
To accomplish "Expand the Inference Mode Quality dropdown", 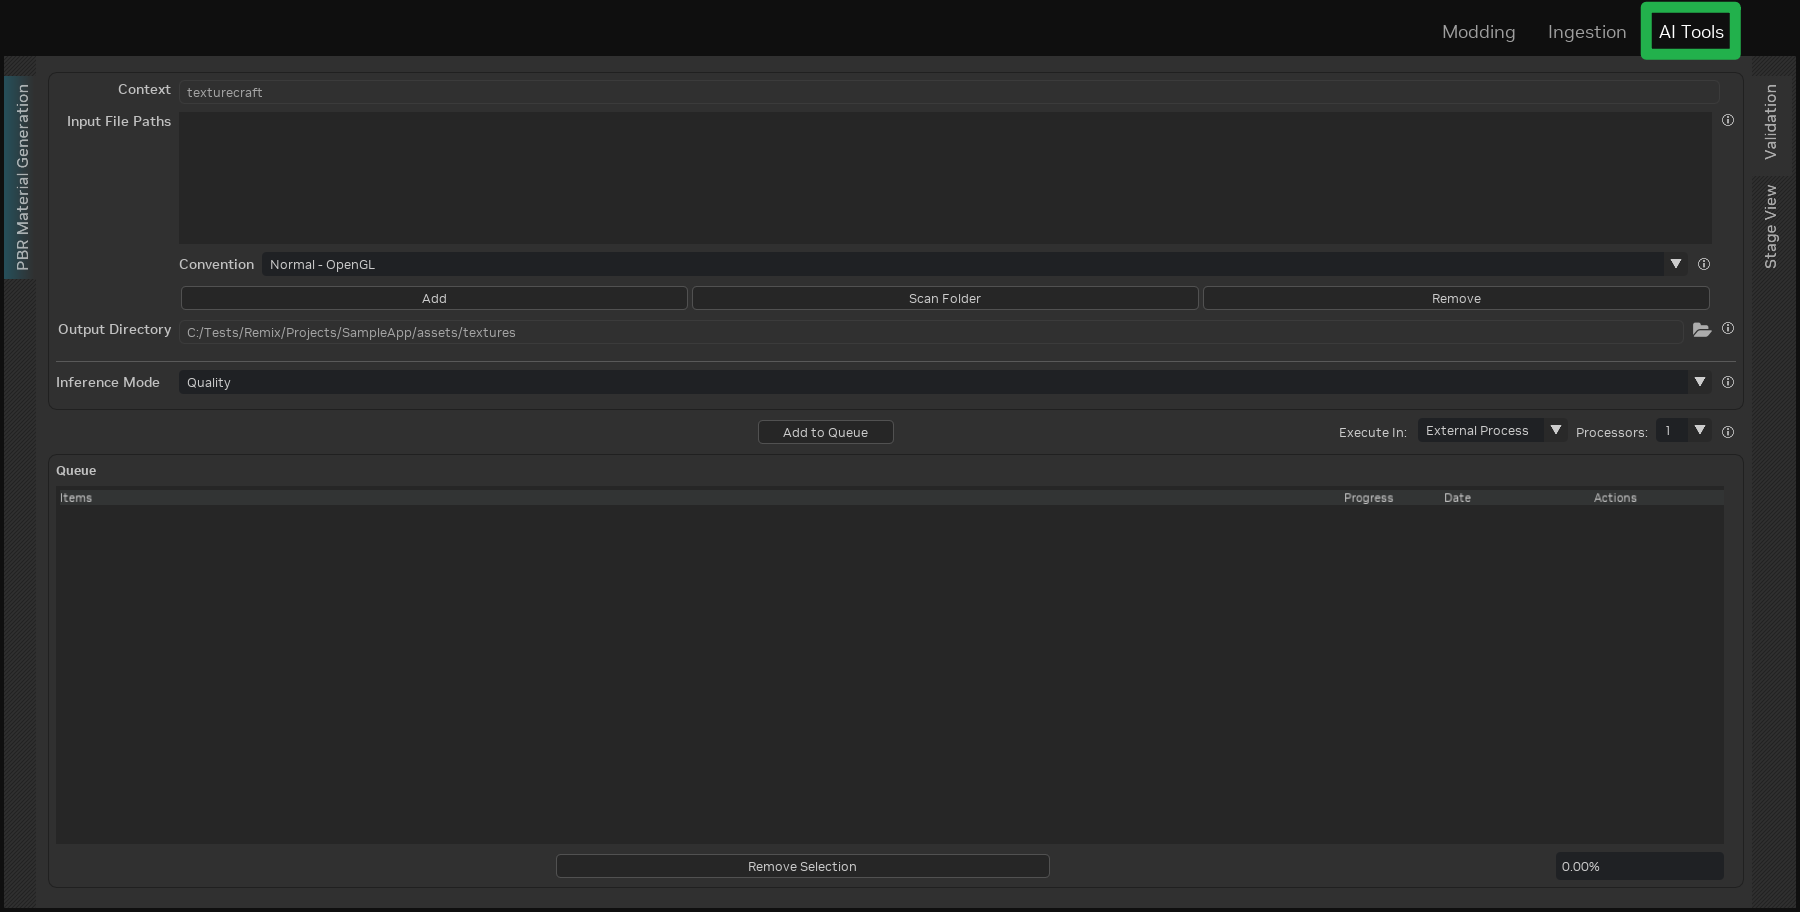I will tap(1700, 381).
